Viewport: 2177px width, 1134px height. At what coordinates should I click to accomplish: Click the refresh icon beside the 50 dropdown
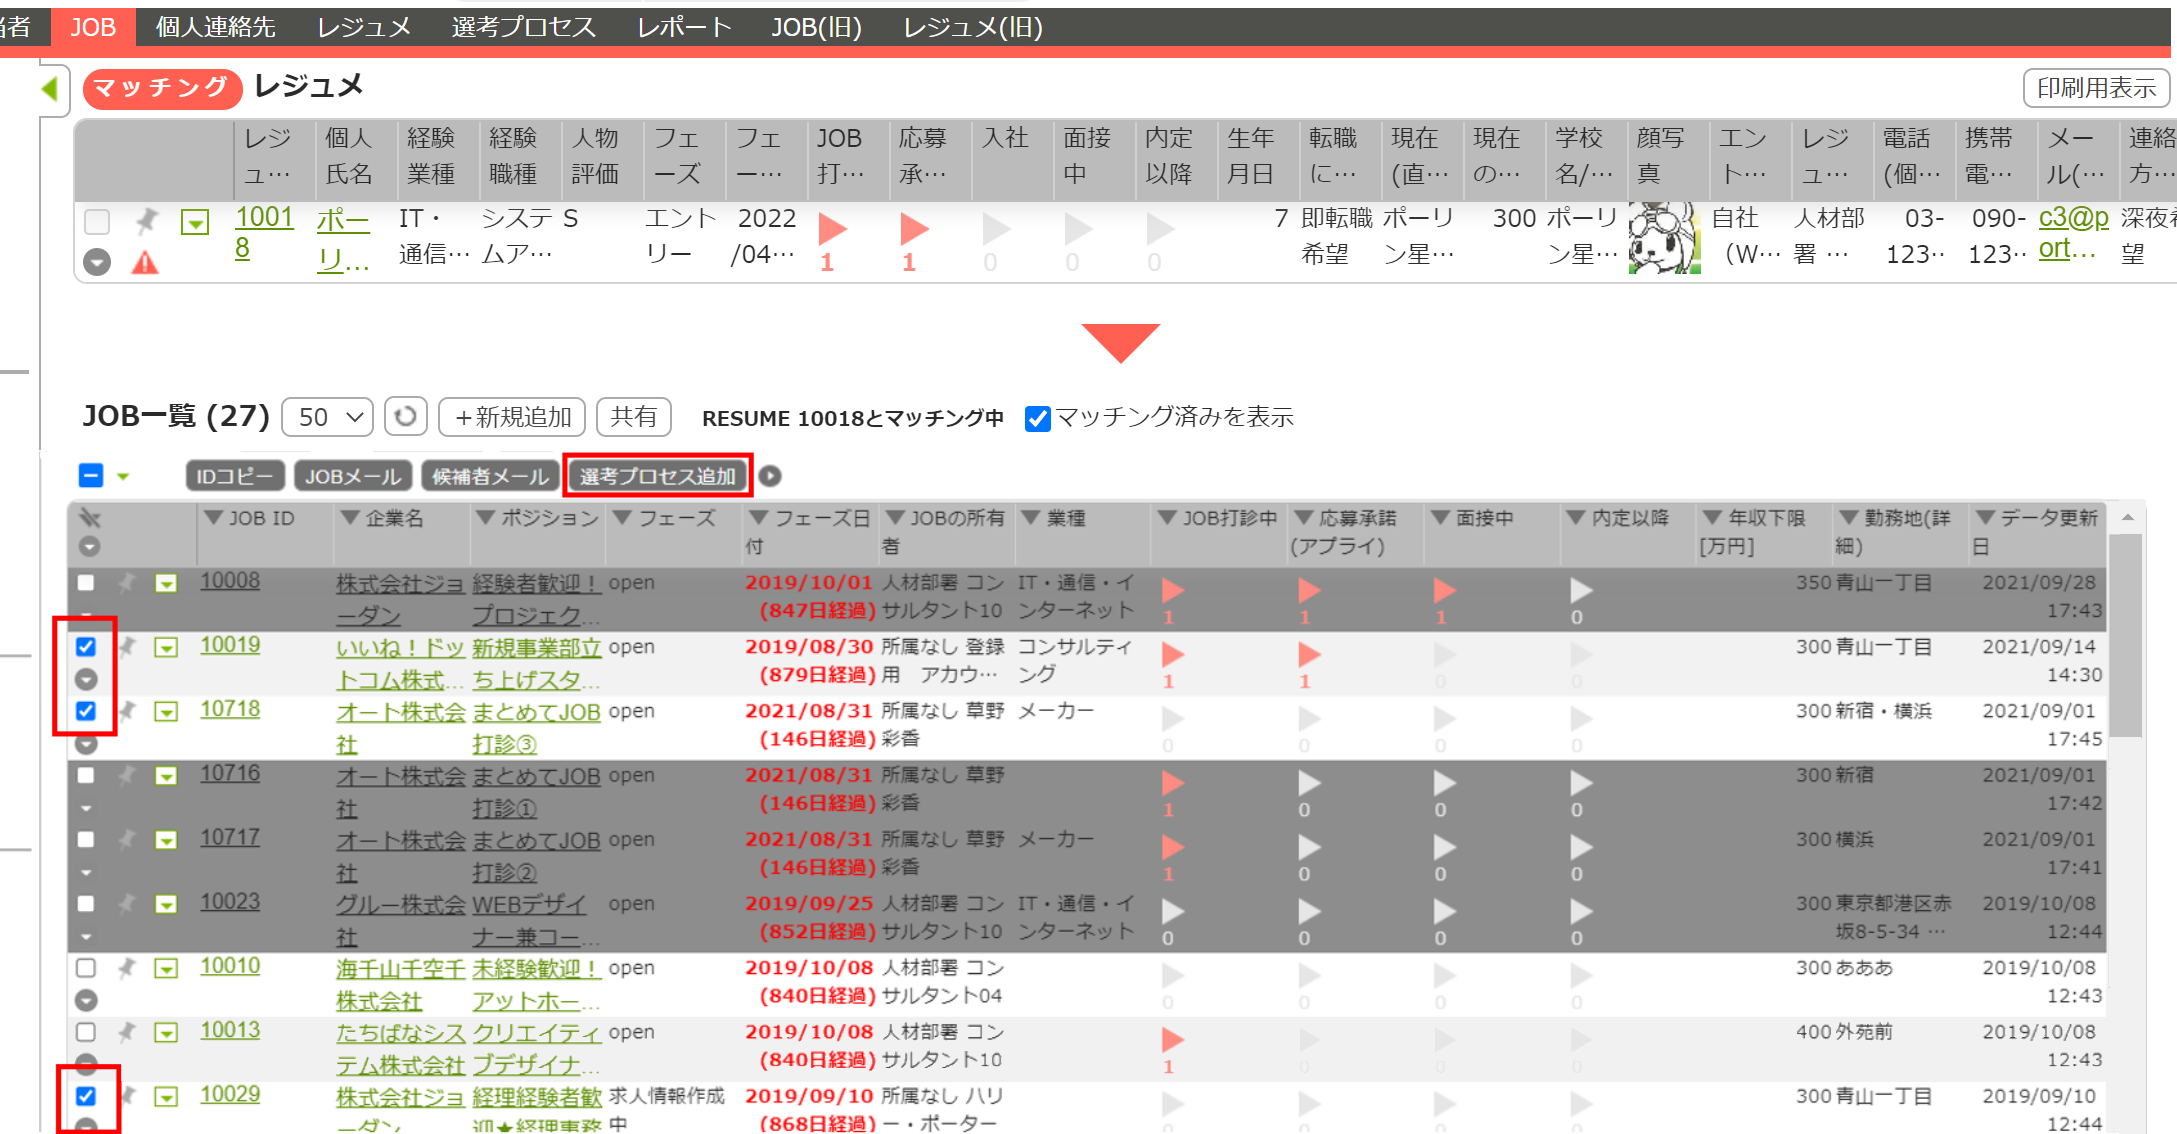pos(405,416)
